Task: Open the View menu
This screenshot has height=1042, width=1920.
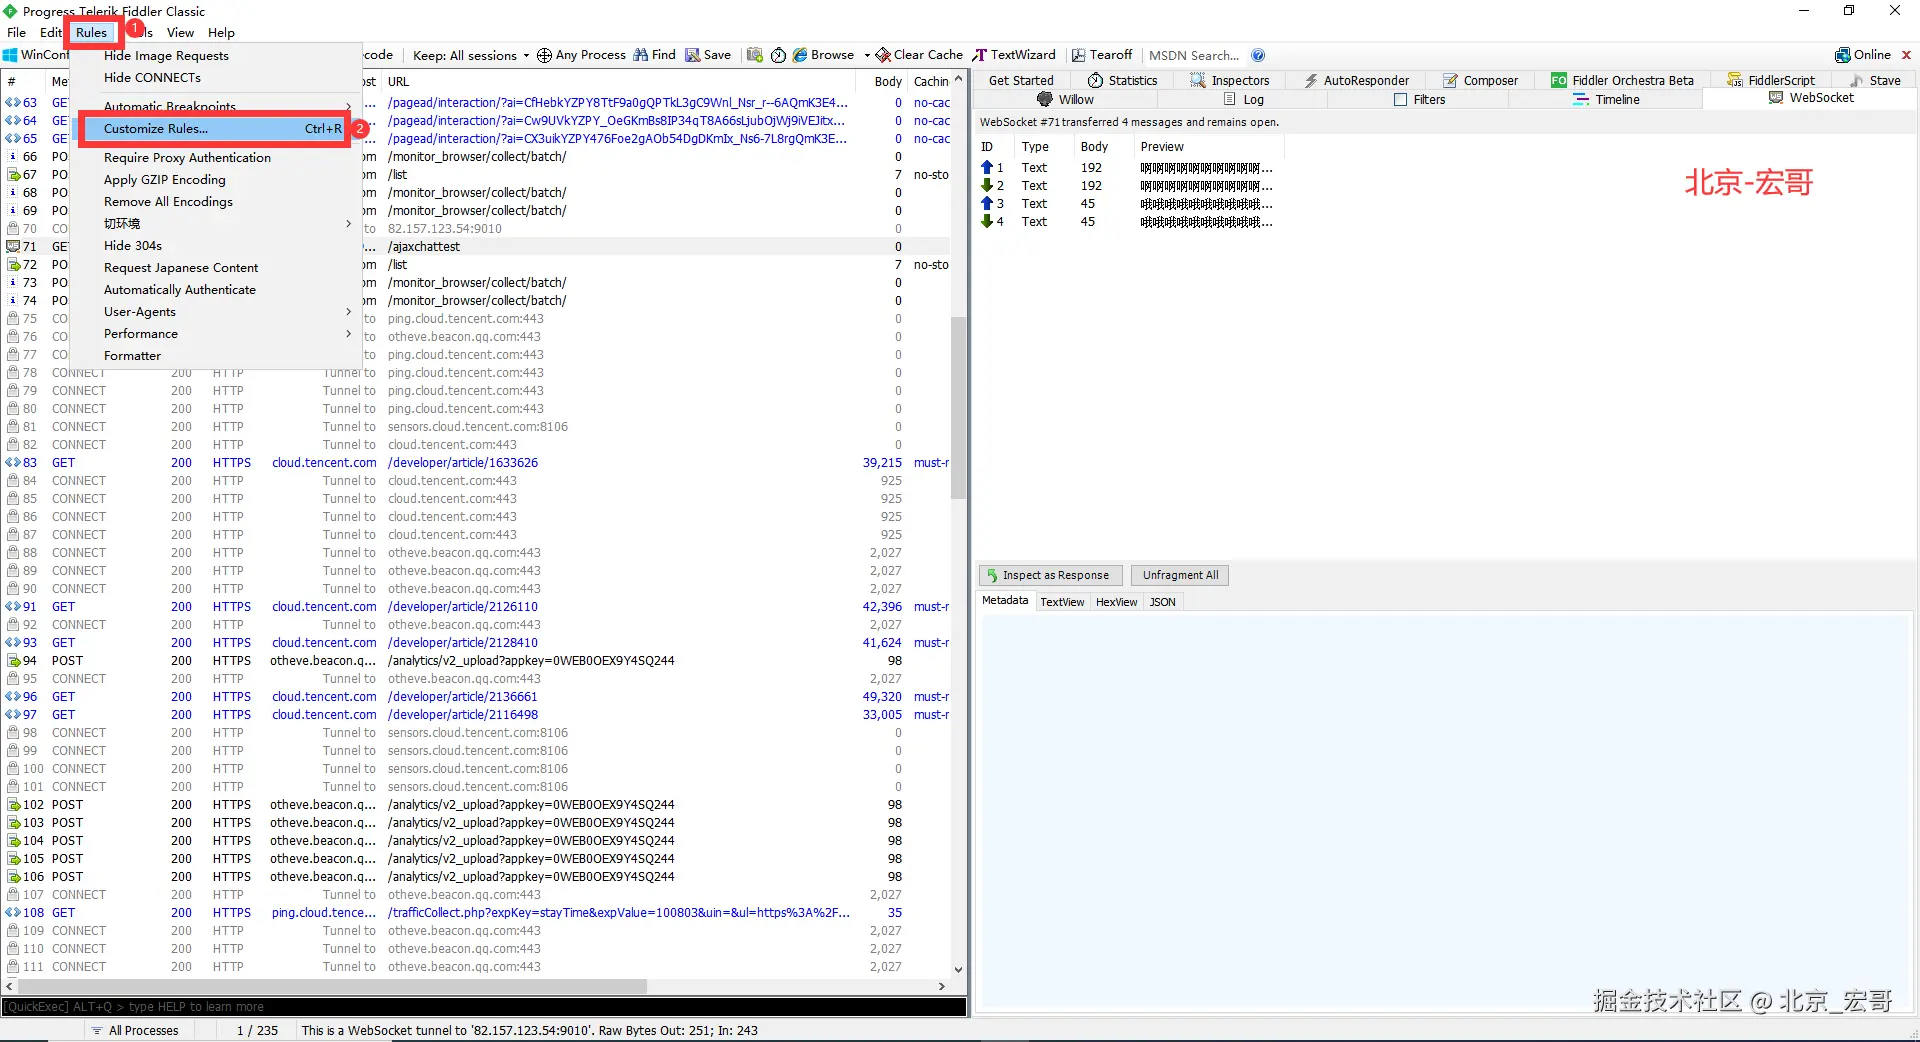Action: pos(180,32)
